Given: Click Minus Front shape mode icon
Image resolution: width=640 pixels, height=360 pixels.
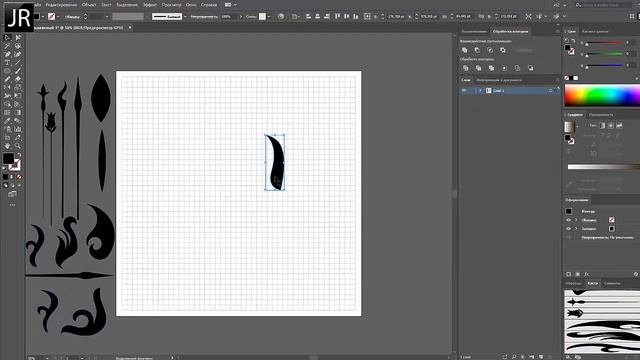Looking at the screenshot, I should [x=477, y=50].
